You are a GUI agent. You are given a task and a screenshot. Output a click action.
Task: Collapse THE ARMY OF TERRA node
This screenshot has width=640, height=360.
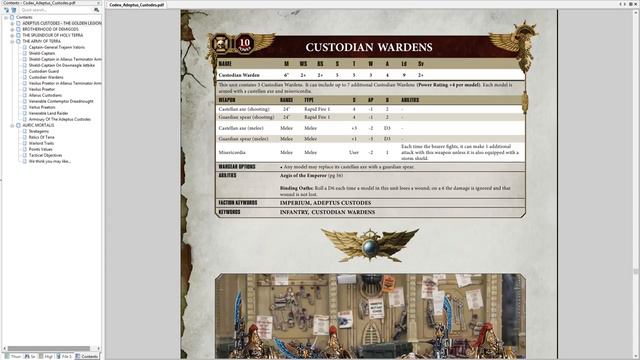click(12, 42)
